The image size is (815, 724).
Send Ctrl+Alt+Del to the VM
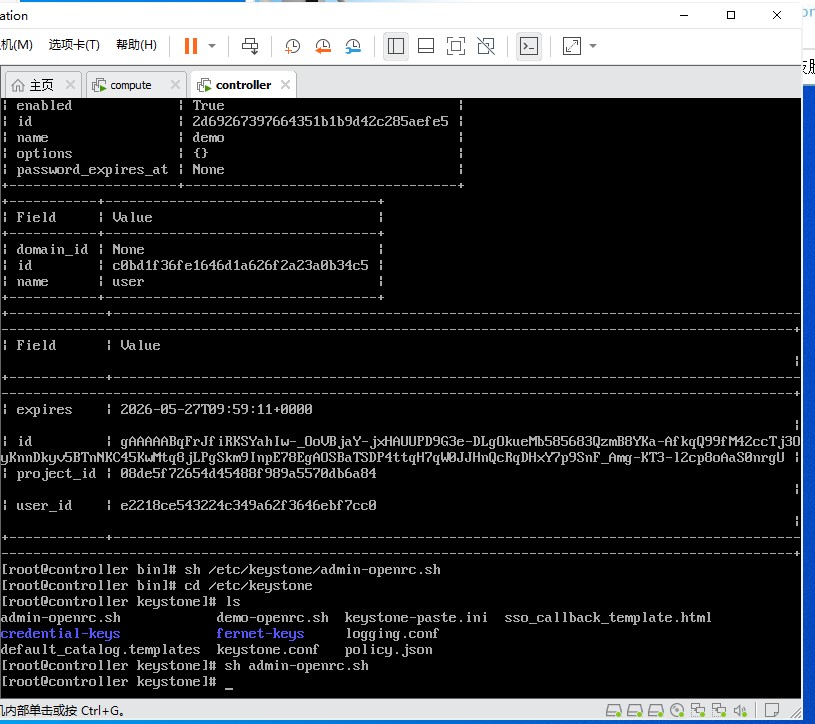250,46
